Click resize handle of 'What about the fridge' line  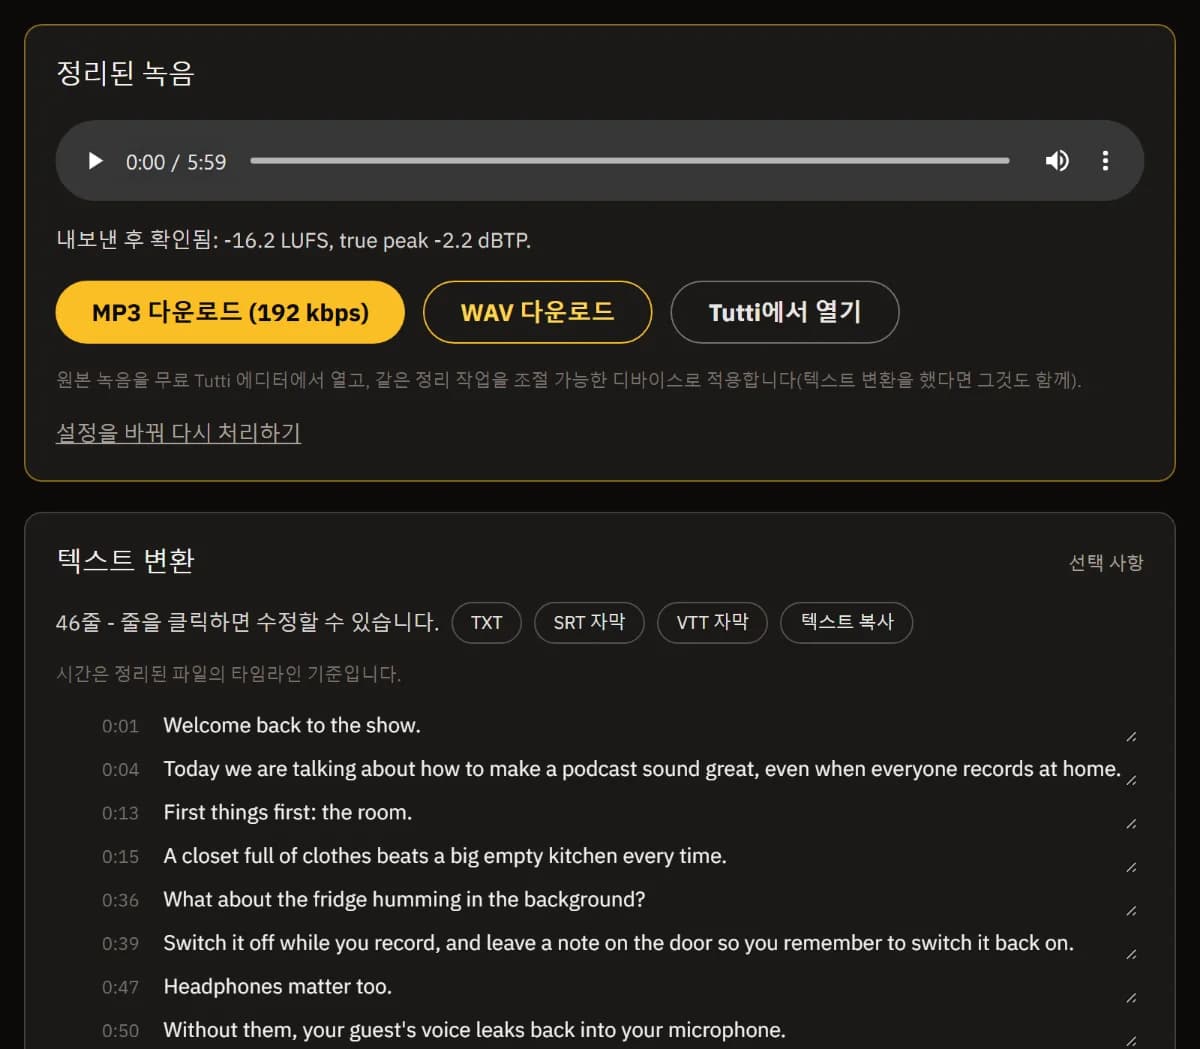[x=1131, y=911]
